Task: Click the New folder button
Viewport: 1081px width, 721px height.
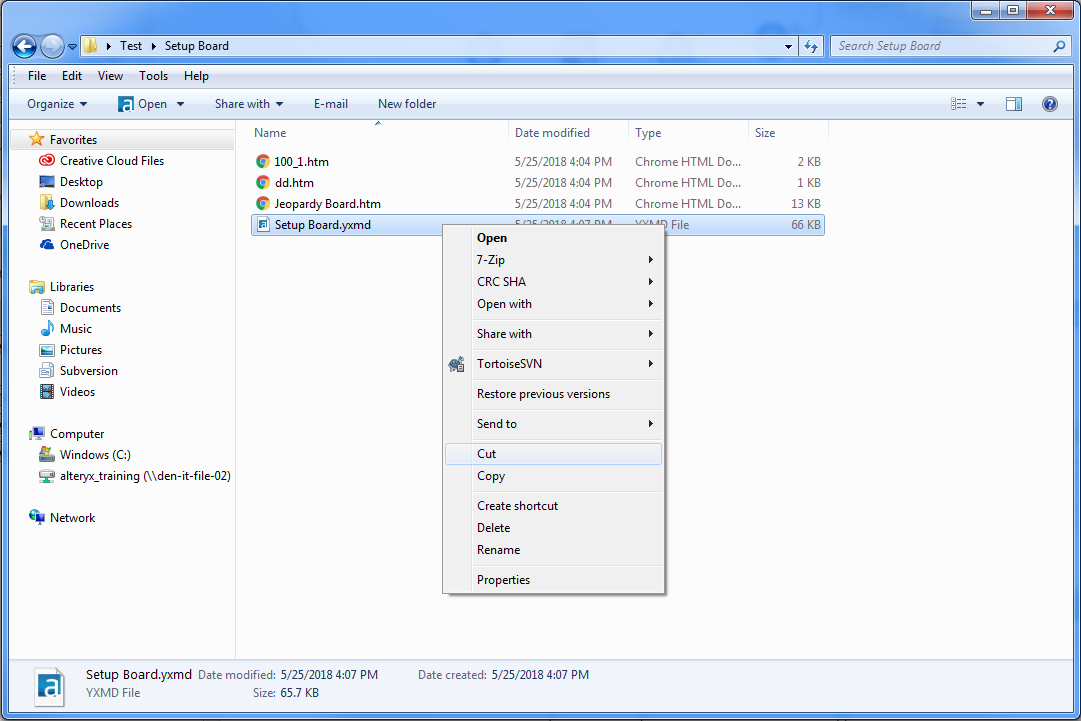Action: tap(406, 104)
